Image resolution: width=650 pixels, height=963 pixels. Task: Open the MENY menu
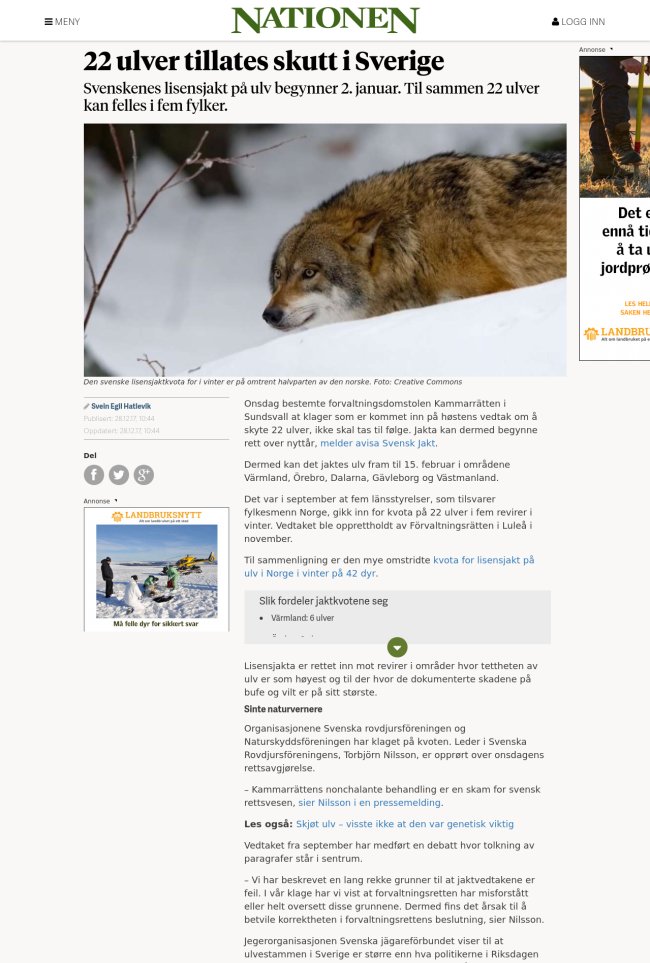tap(62, 21)
